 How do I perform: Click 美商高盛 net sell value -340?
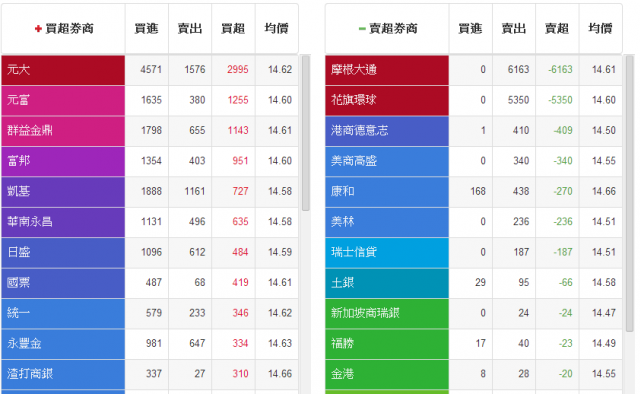pos(563,161)
